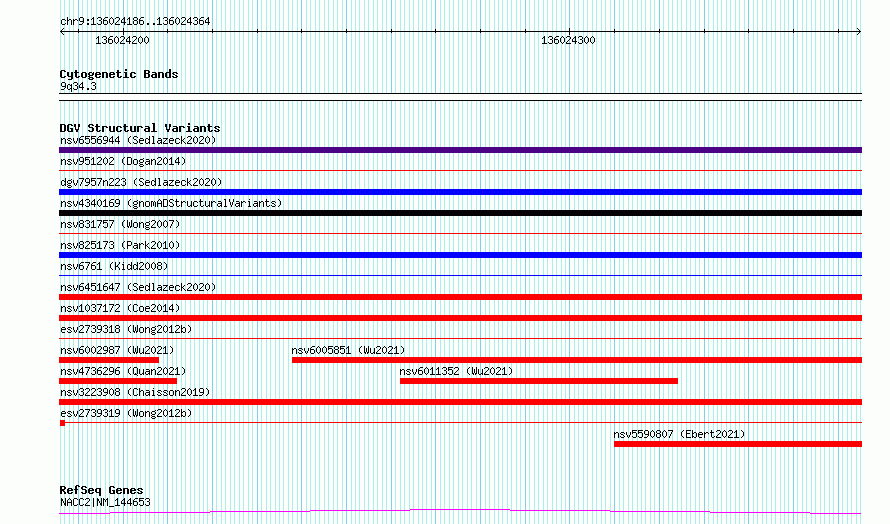Click the red nsv6011352 variant bar
The height and width of the screenshot is (524, 890).
539,382
